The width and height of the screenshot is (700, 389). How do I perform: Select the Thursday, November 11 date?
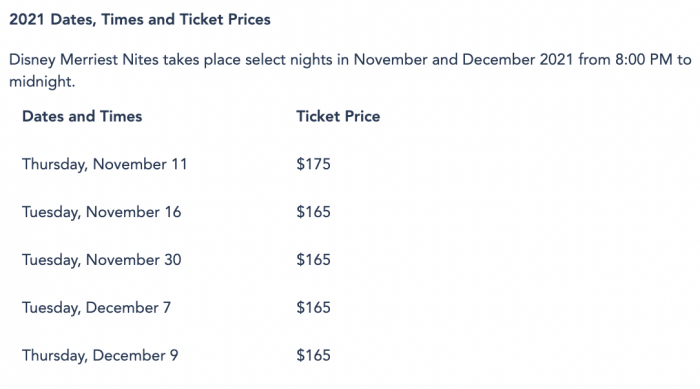point(104,165)
